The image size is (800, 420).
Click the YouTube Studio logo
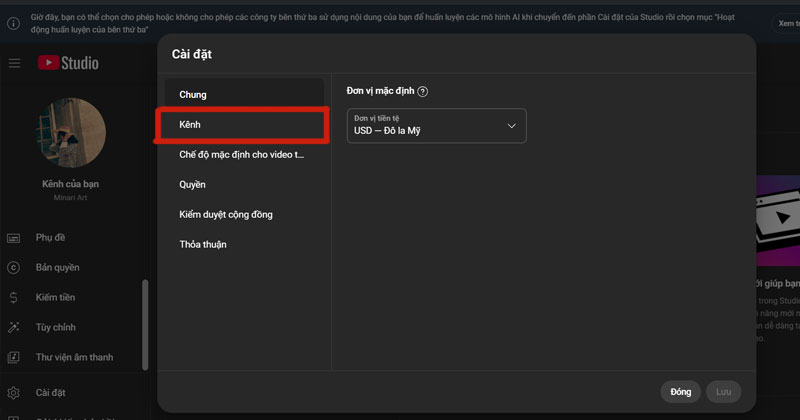(68, 63)
